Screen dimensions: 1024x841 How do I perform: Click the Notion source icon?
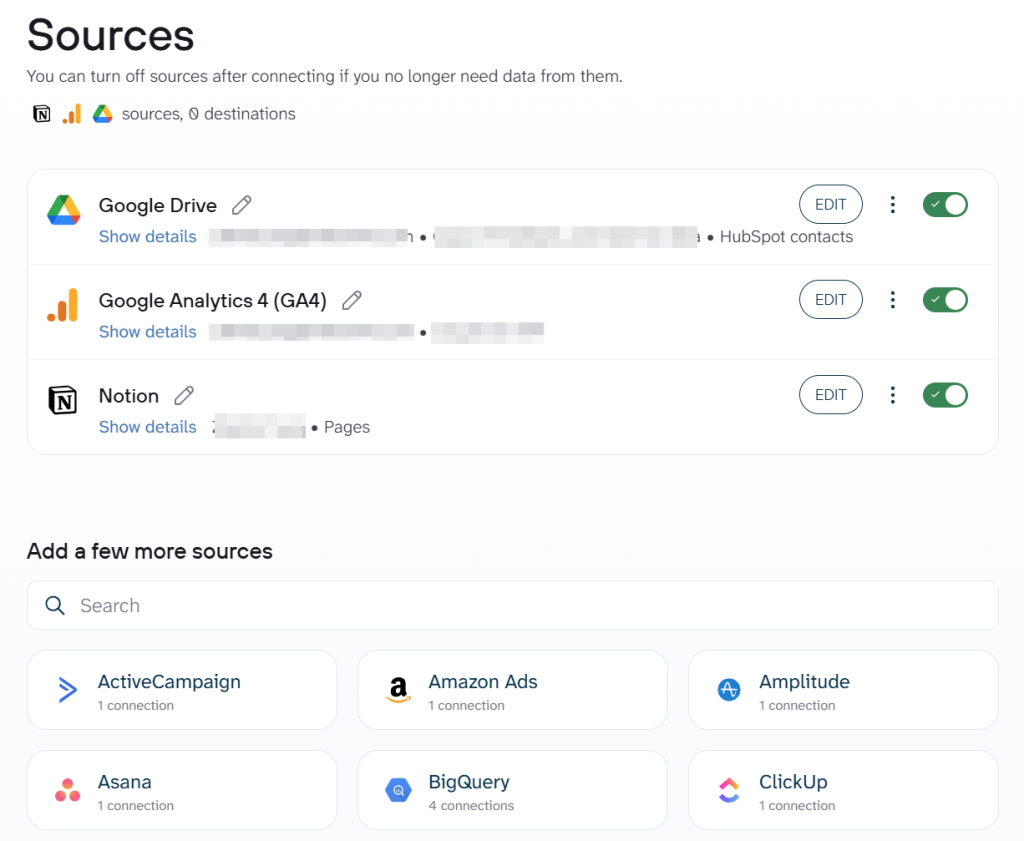pyautogui.click(x=63, y=400)
